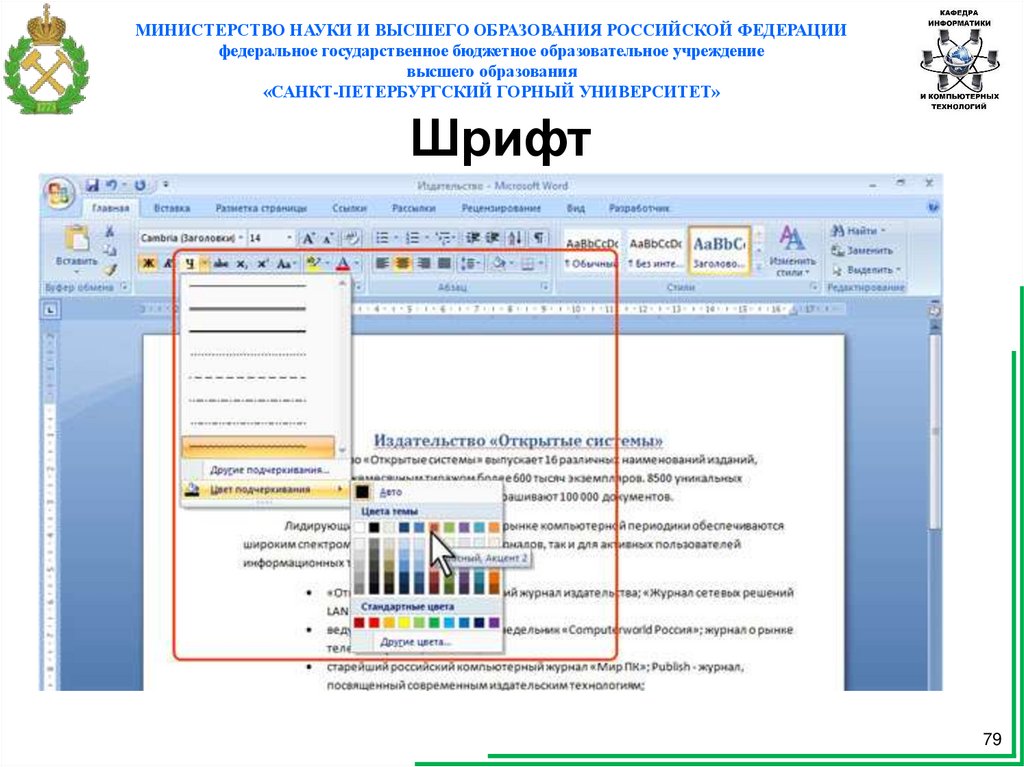This screenshot has width=1024, height=767.
Task: Open the Ссылки tab
Action: (349, 208)
